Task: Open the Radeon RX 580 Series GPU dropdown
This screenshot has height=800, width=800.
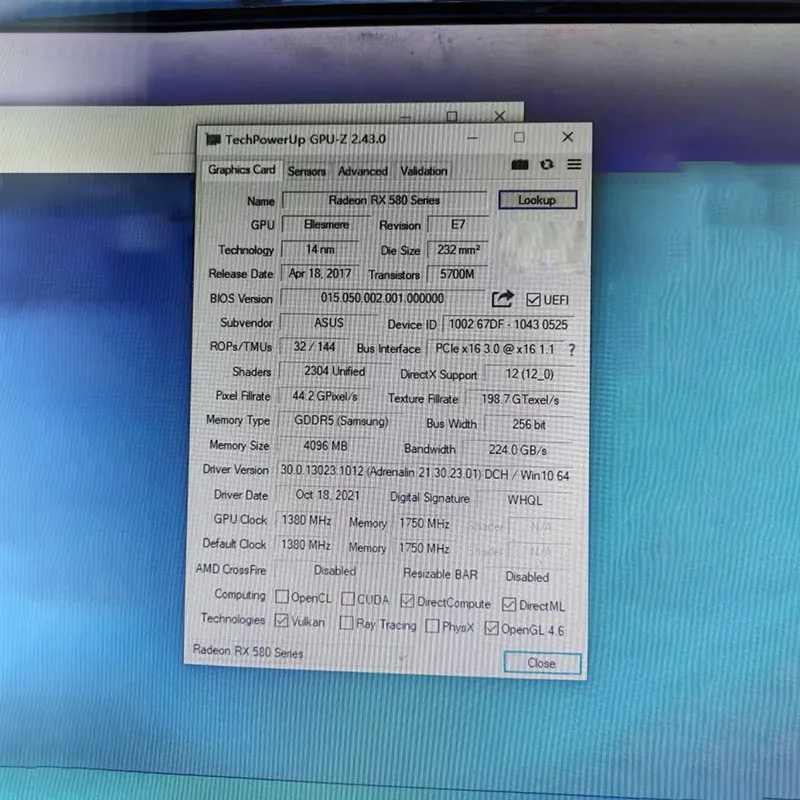Action: (298, 653)
